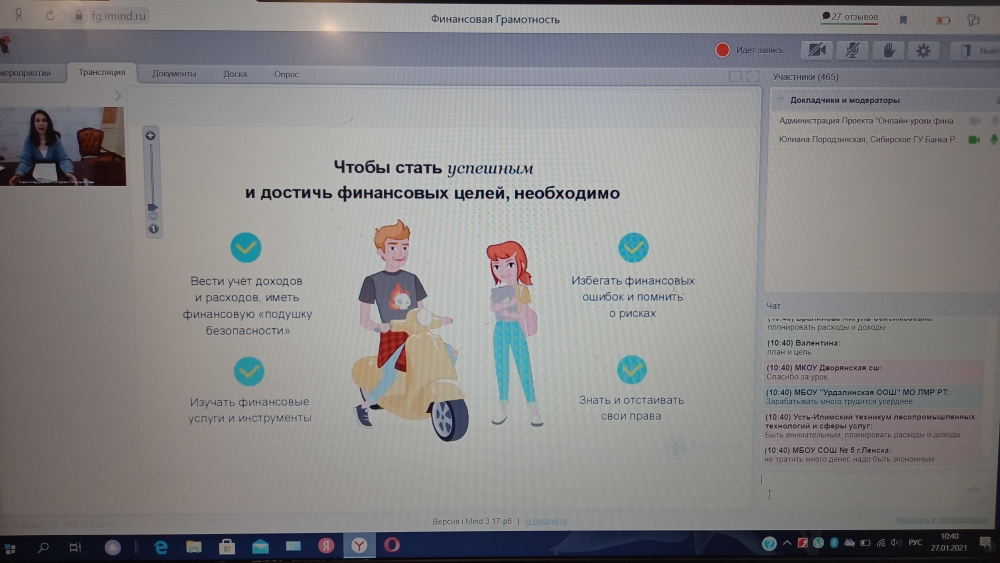Viewport: 1000px width, 563px height.
Task: Expand the video panel arrow
Action: pyautogui.click(x=118, y=96)
